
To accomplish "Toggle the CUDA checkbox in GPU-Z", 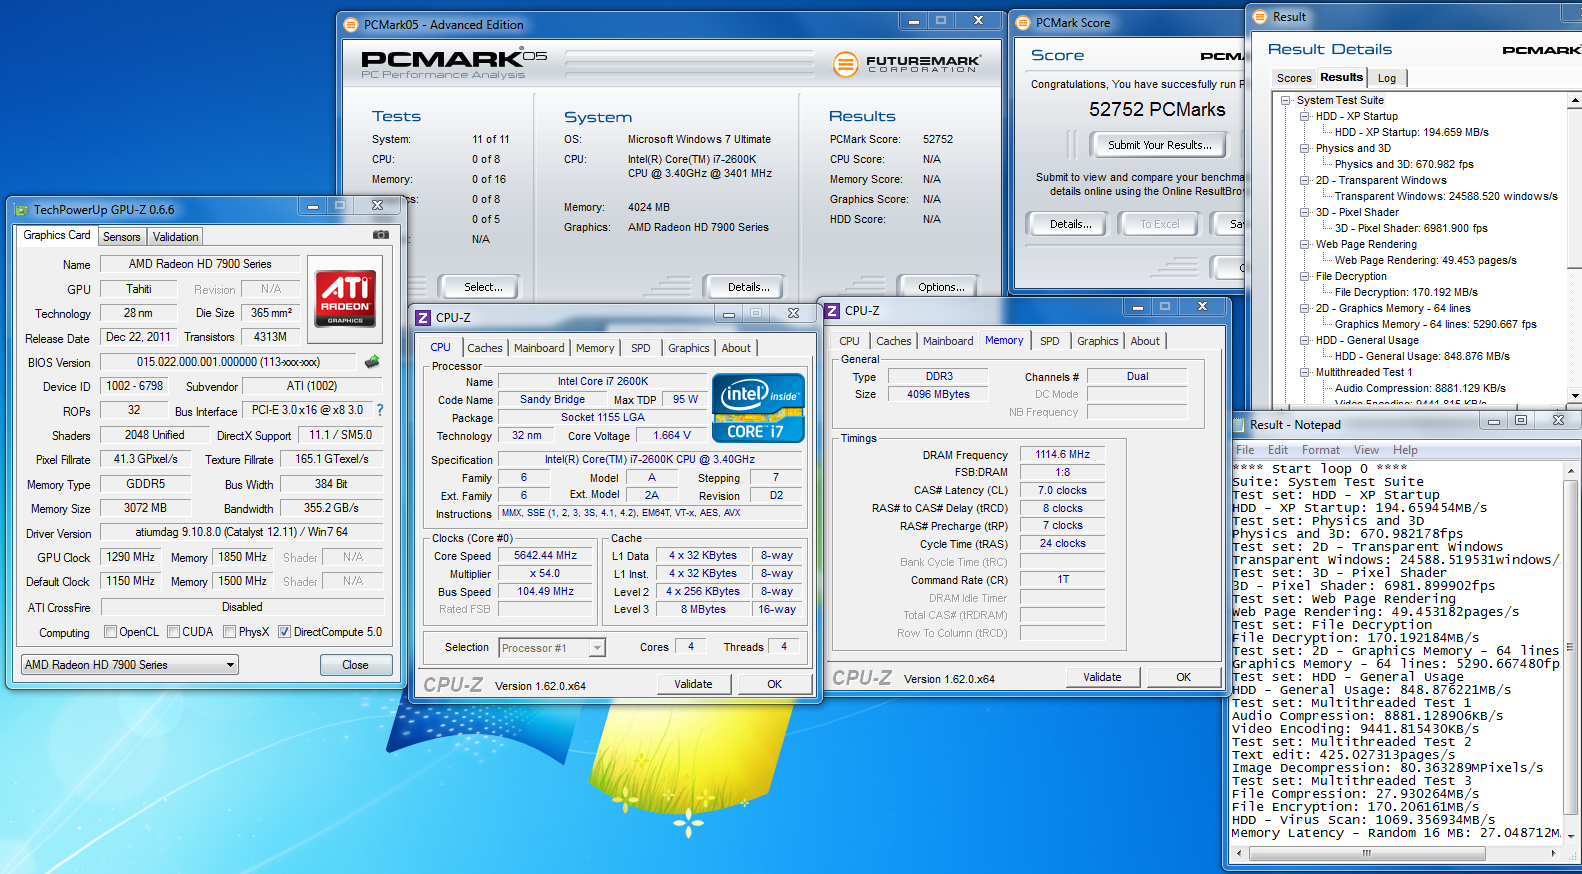I will (174, 632).
